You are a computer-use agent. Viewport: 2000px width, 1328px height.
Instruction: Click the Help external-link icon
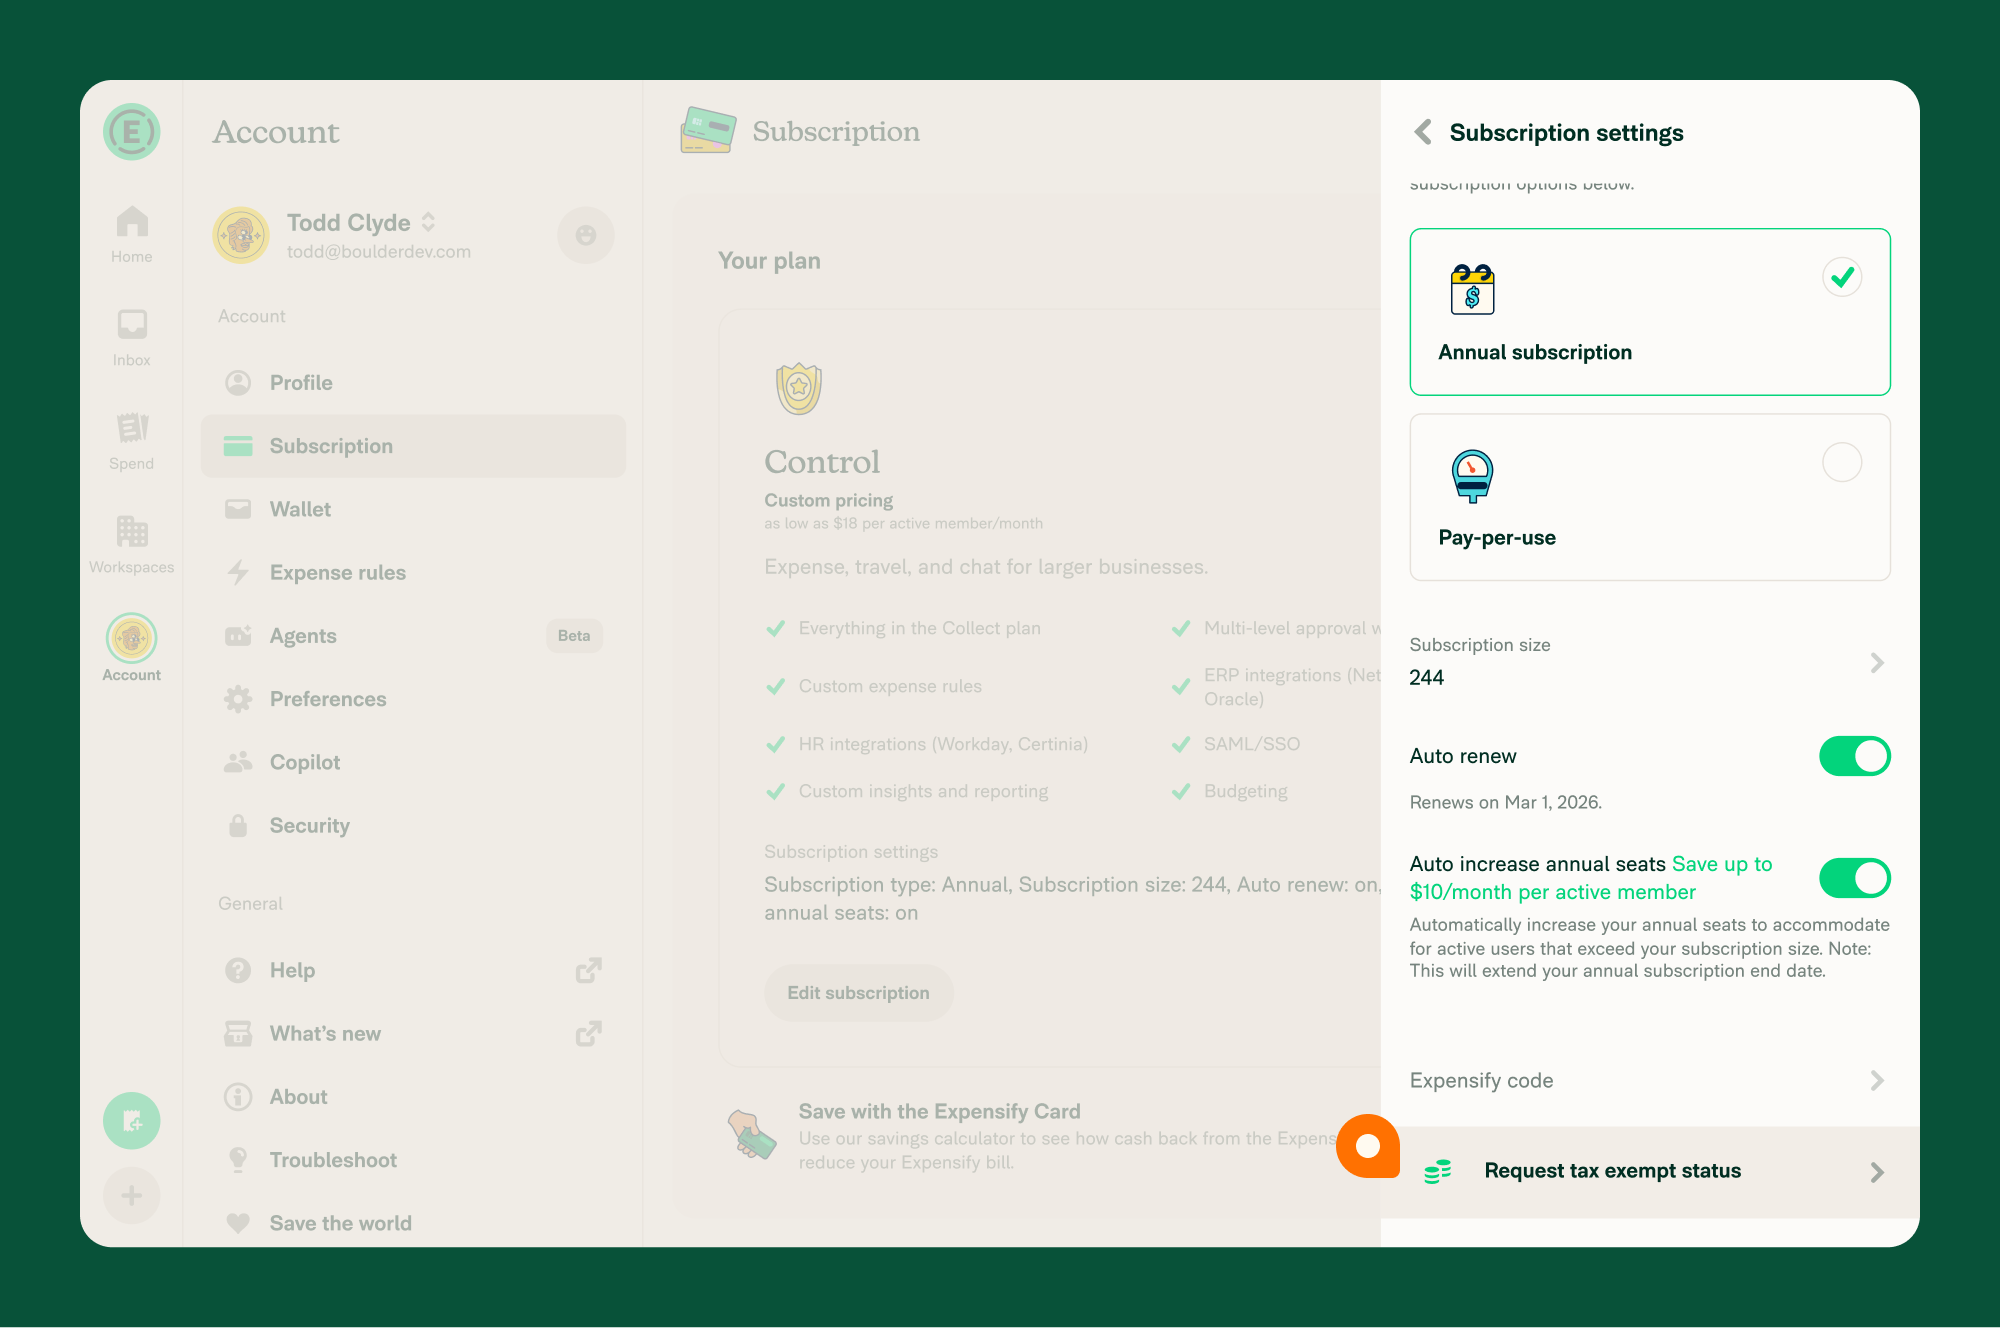[x=588, y=970]
